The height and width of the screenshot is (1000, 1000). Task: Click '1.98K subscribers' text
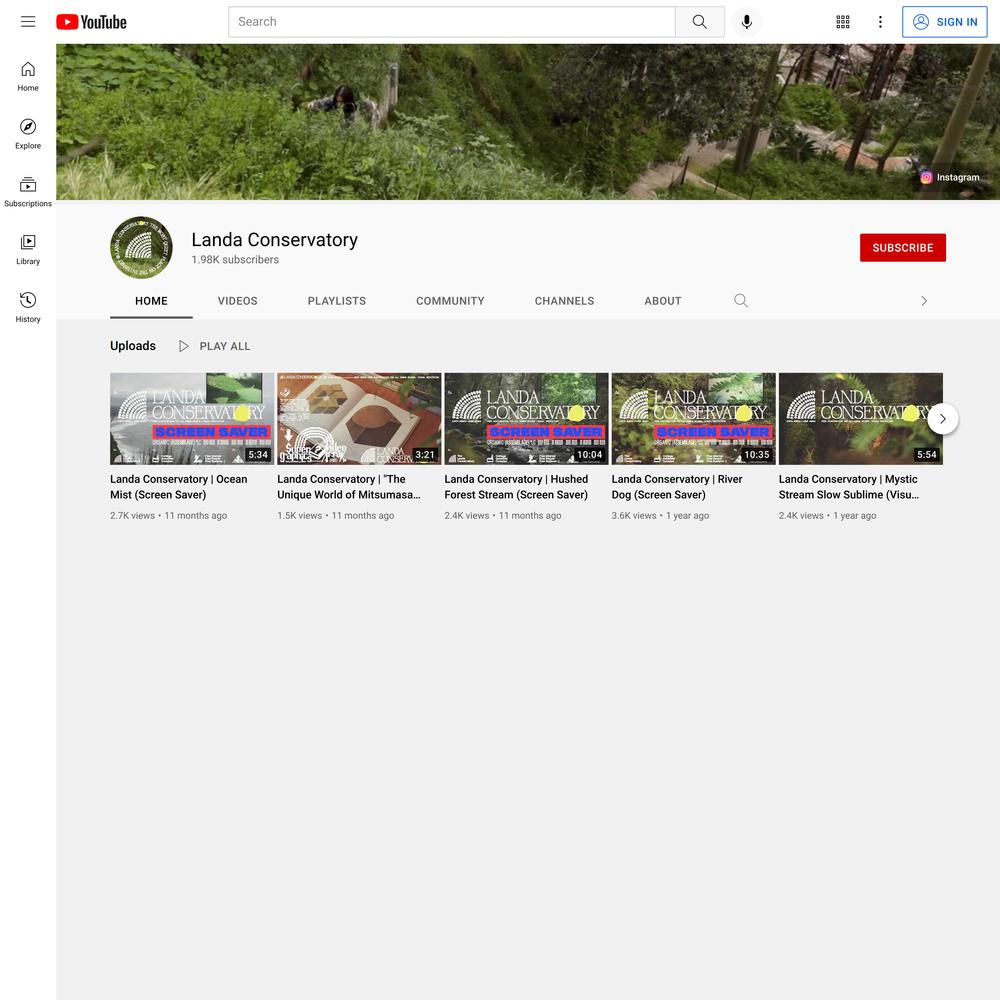235,260
